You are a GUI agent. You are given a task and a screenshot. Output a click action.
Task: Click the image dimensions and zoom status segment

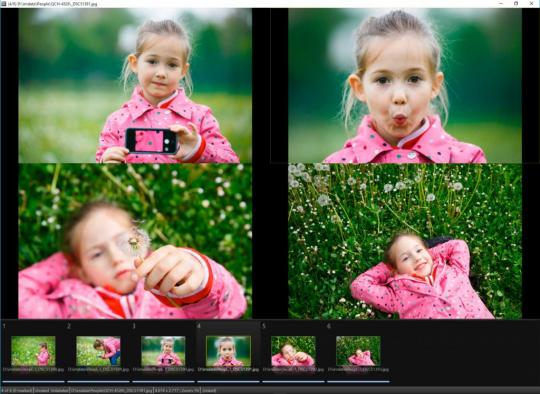click(178, 391)
